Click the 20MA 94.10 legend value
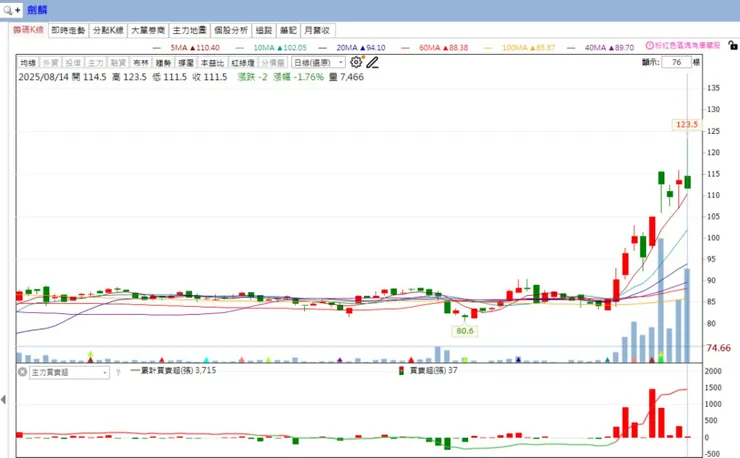 tap(361, 48)
